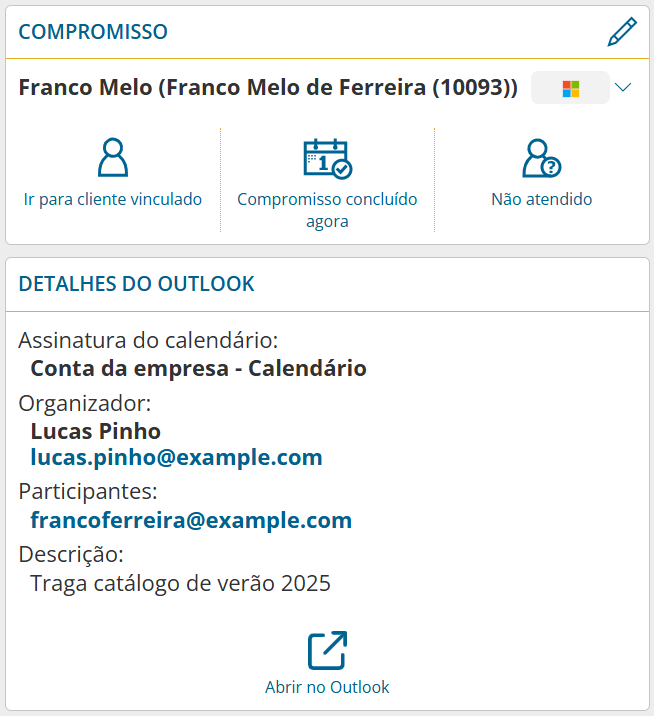
Task: Click the calendar checkmark icon
Action: [x=327, y=158]
